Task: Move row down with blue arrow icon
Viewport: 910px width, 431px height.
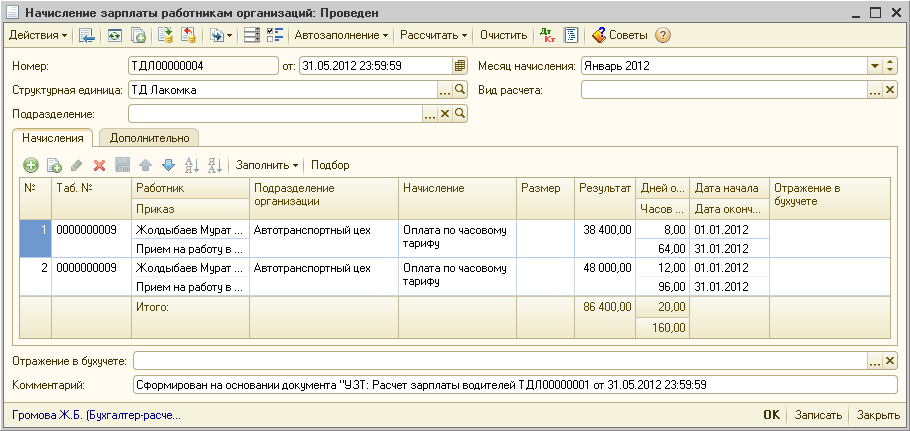Action: point(168,165)
